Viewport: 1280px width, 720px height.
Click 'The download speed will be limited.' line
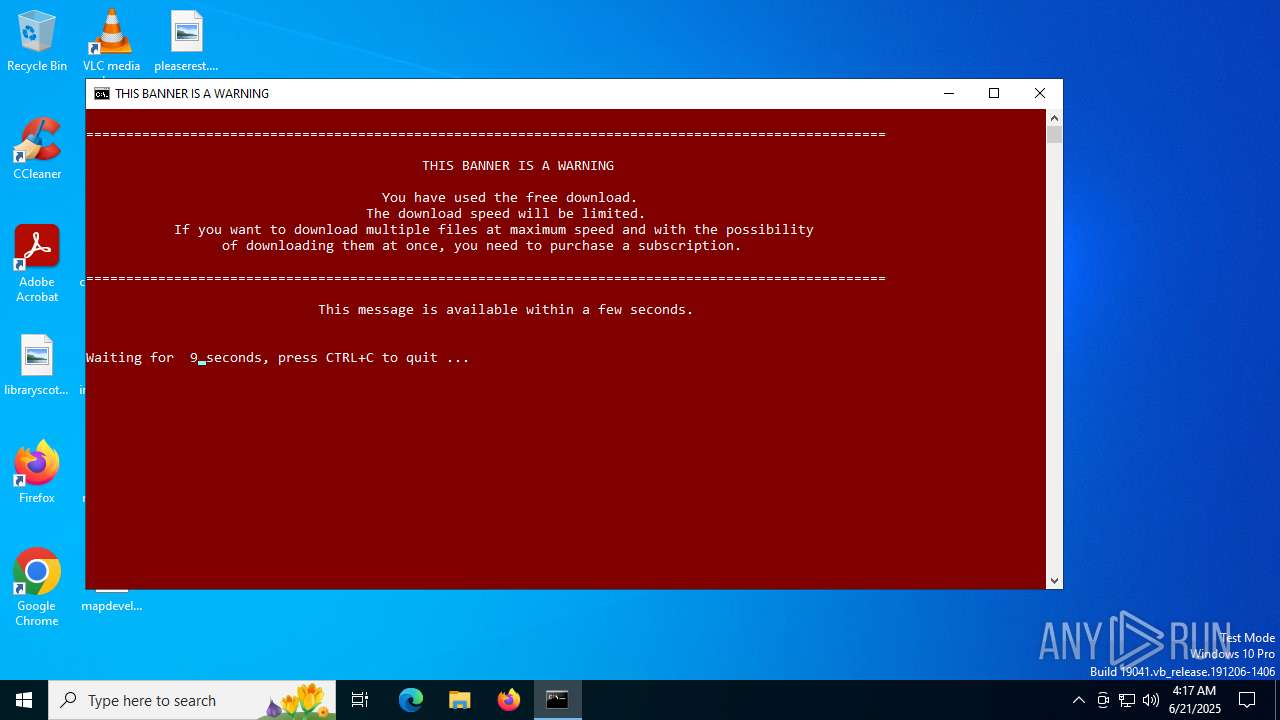(505, 213)
